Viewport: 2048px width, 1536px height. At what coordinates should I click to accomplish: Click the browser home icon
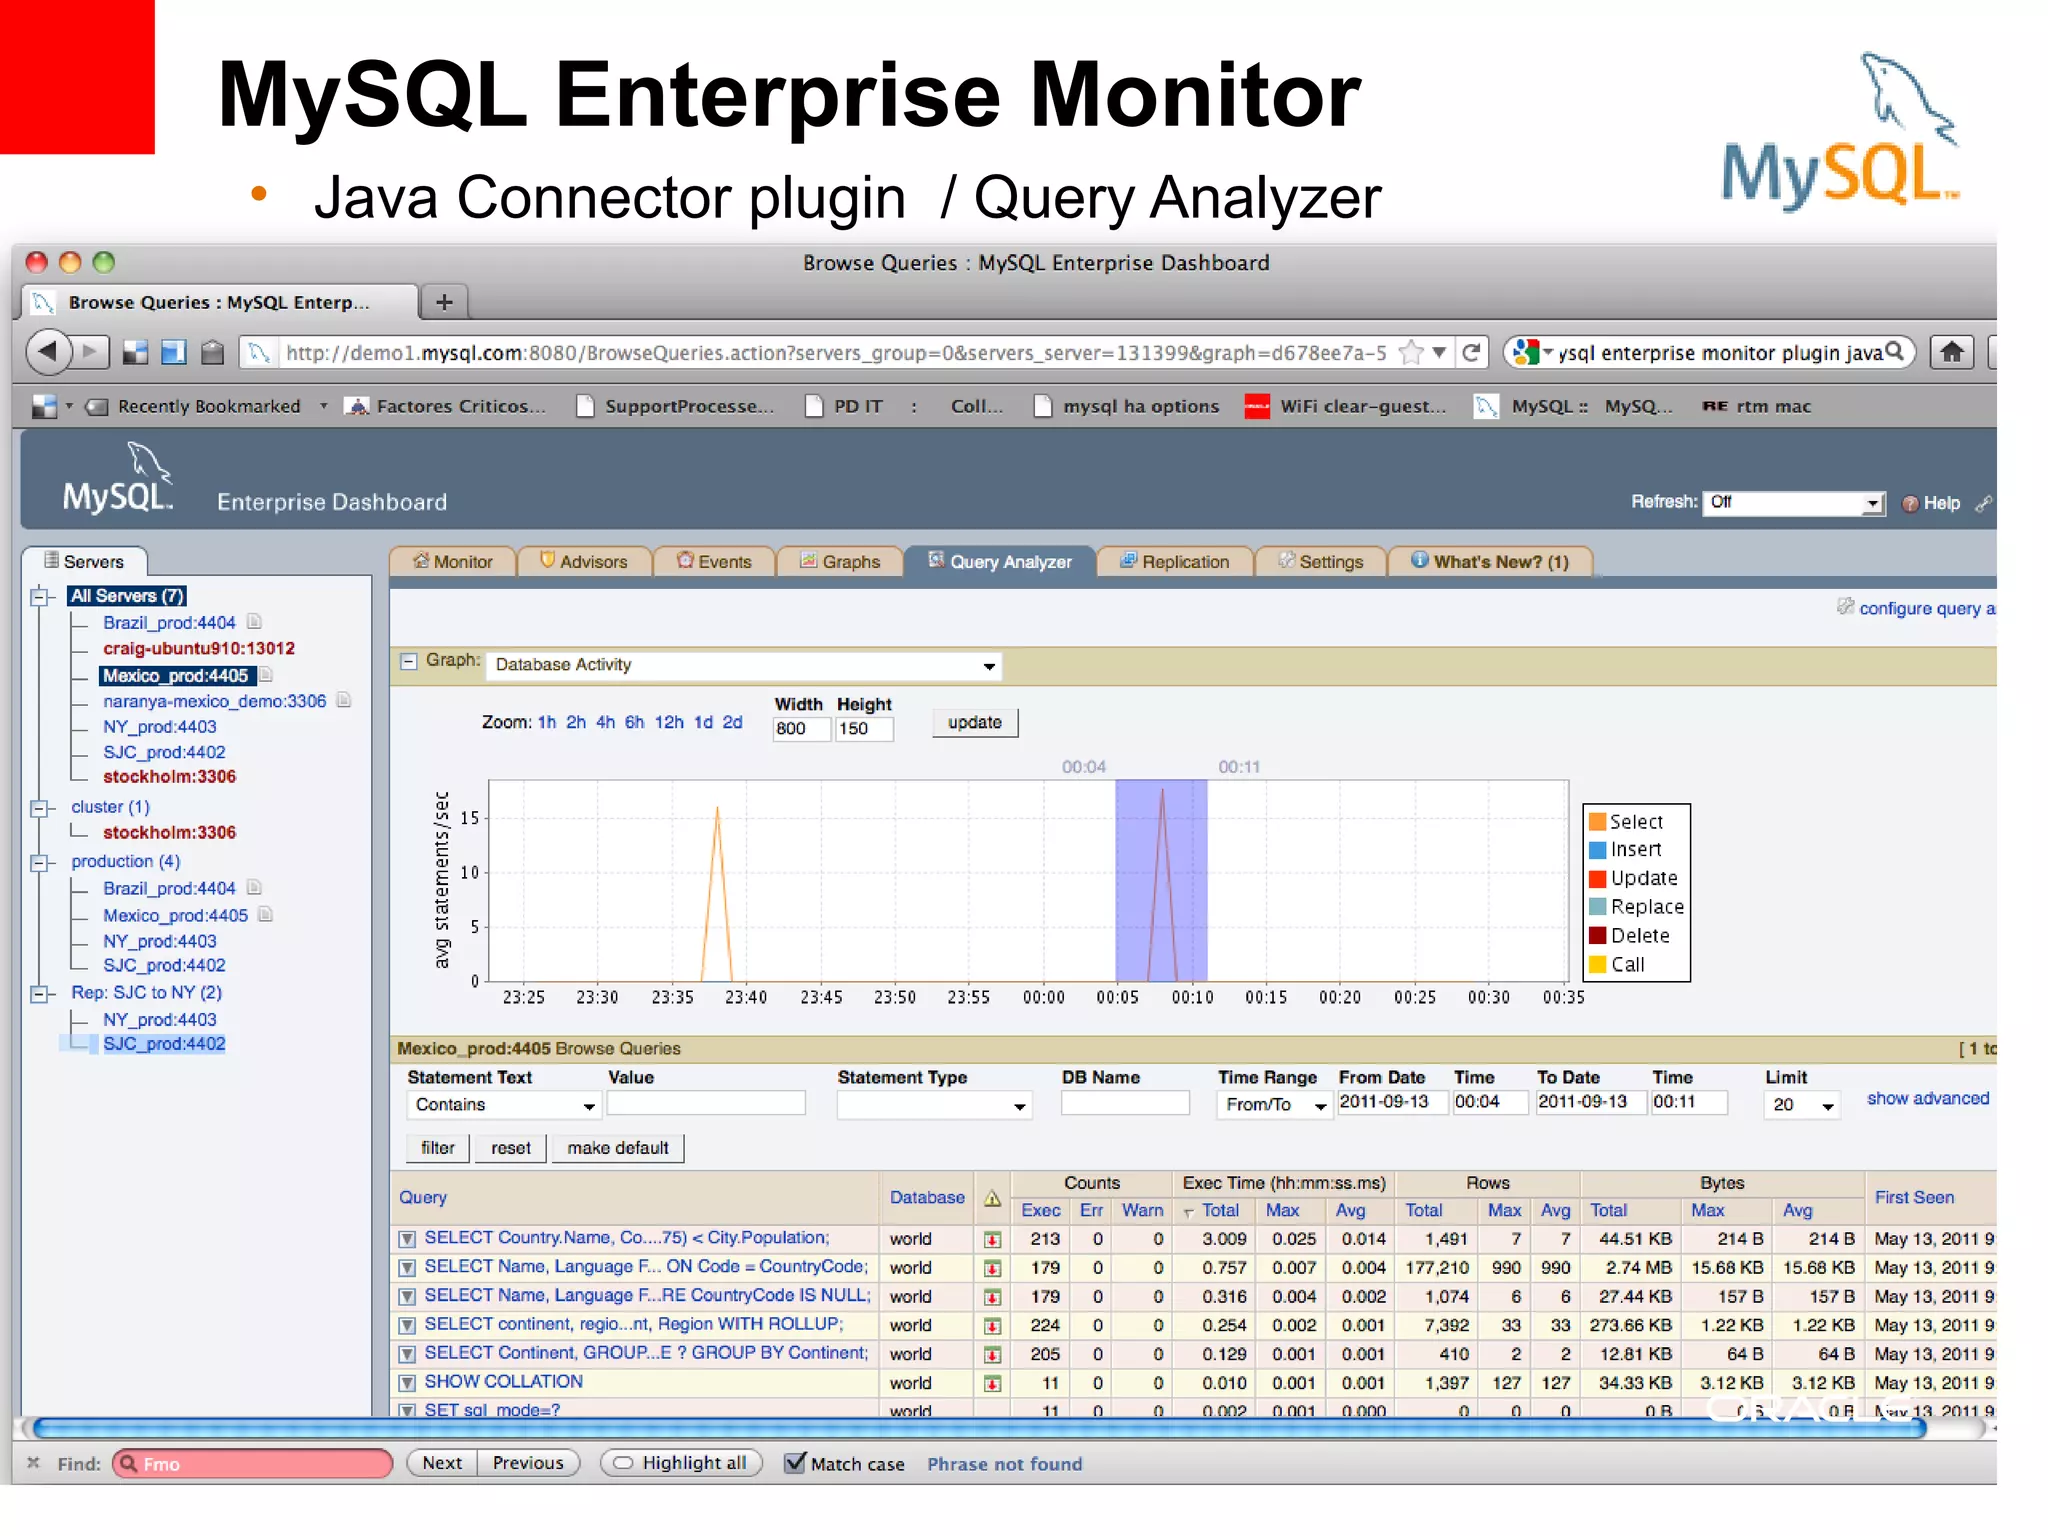[x=1952, y=352]
